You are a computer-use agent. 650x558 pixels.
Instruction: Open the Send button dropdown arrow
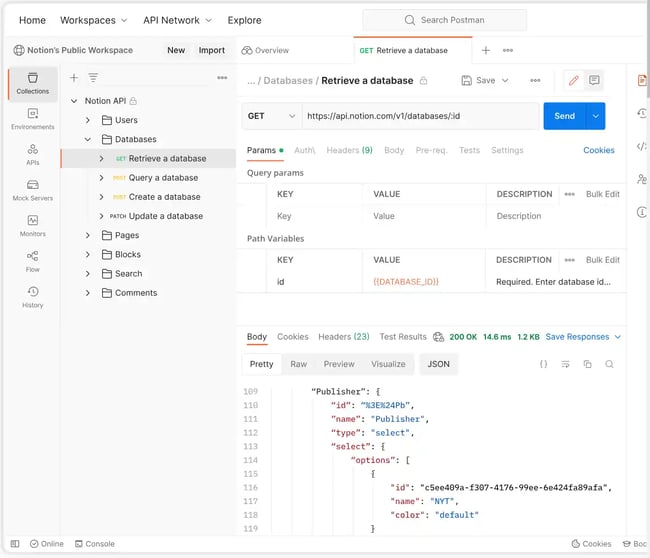pyautogui.click(x=596, y=116)
